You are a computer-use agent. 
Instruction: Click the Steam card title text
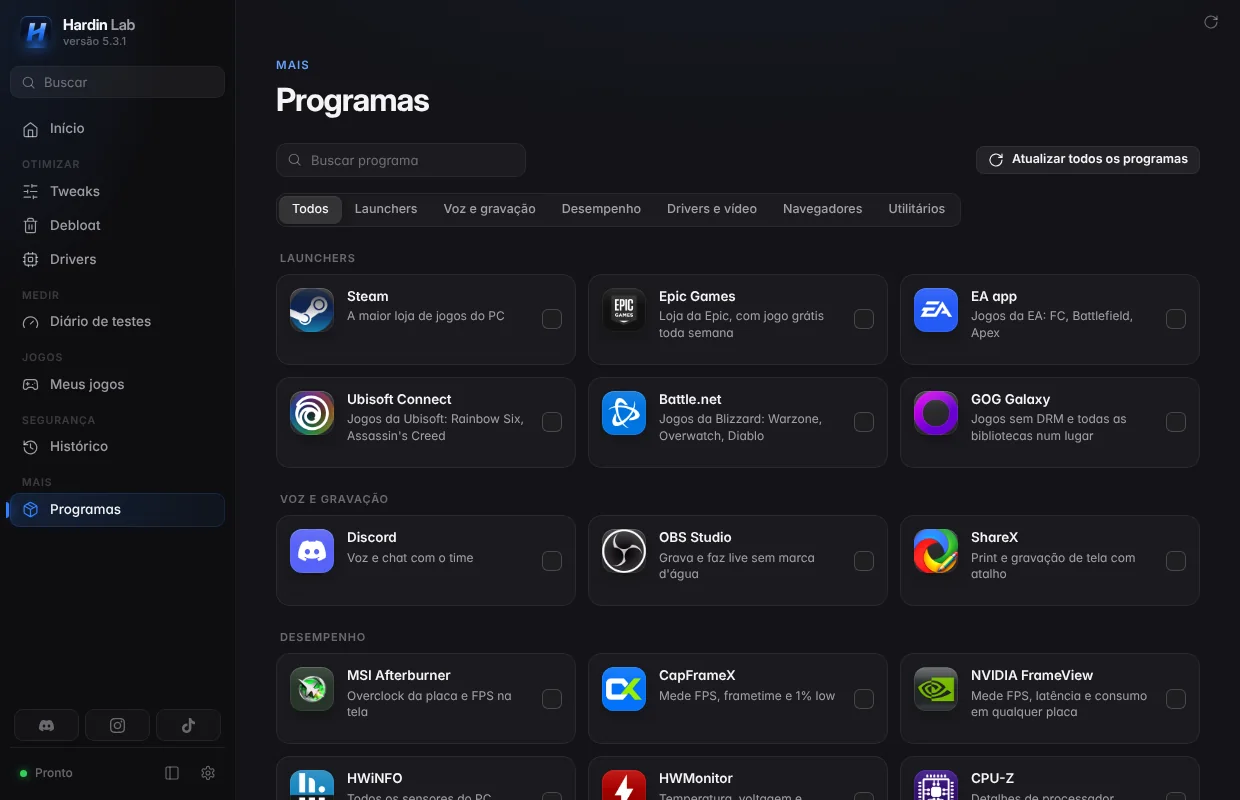coord(368,297)
